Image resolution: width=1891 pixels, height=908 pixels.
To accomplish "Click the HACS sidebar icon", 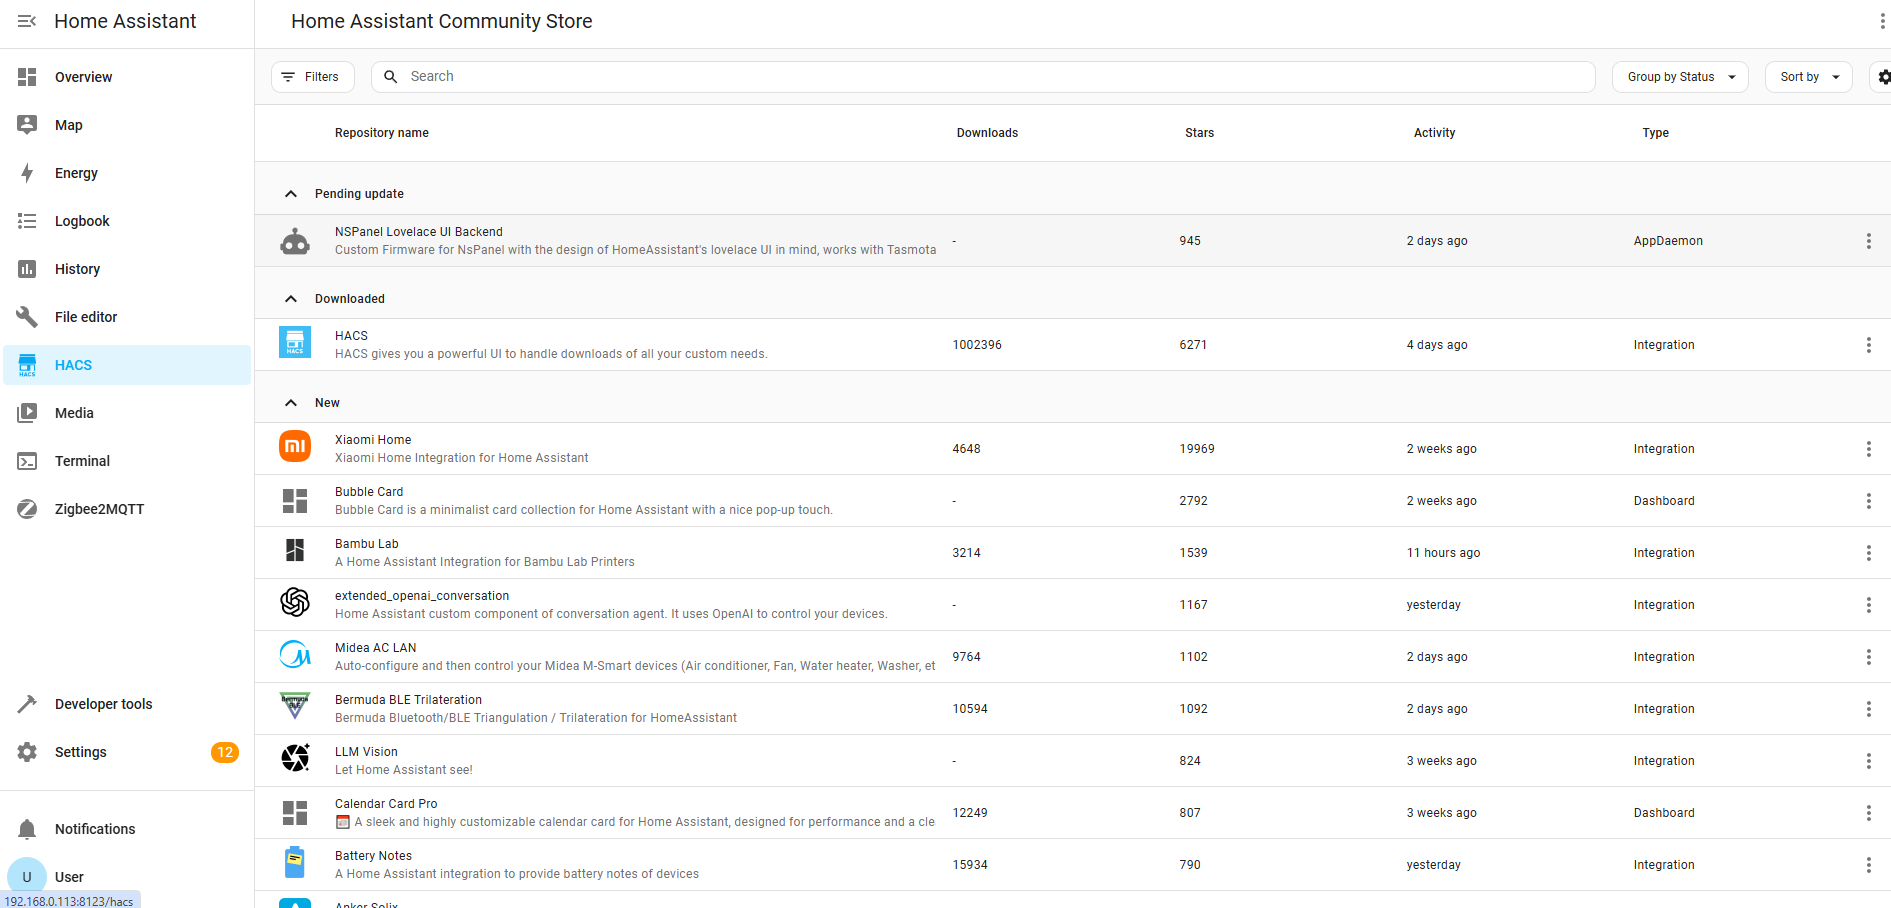I will [x=27, y=365].
